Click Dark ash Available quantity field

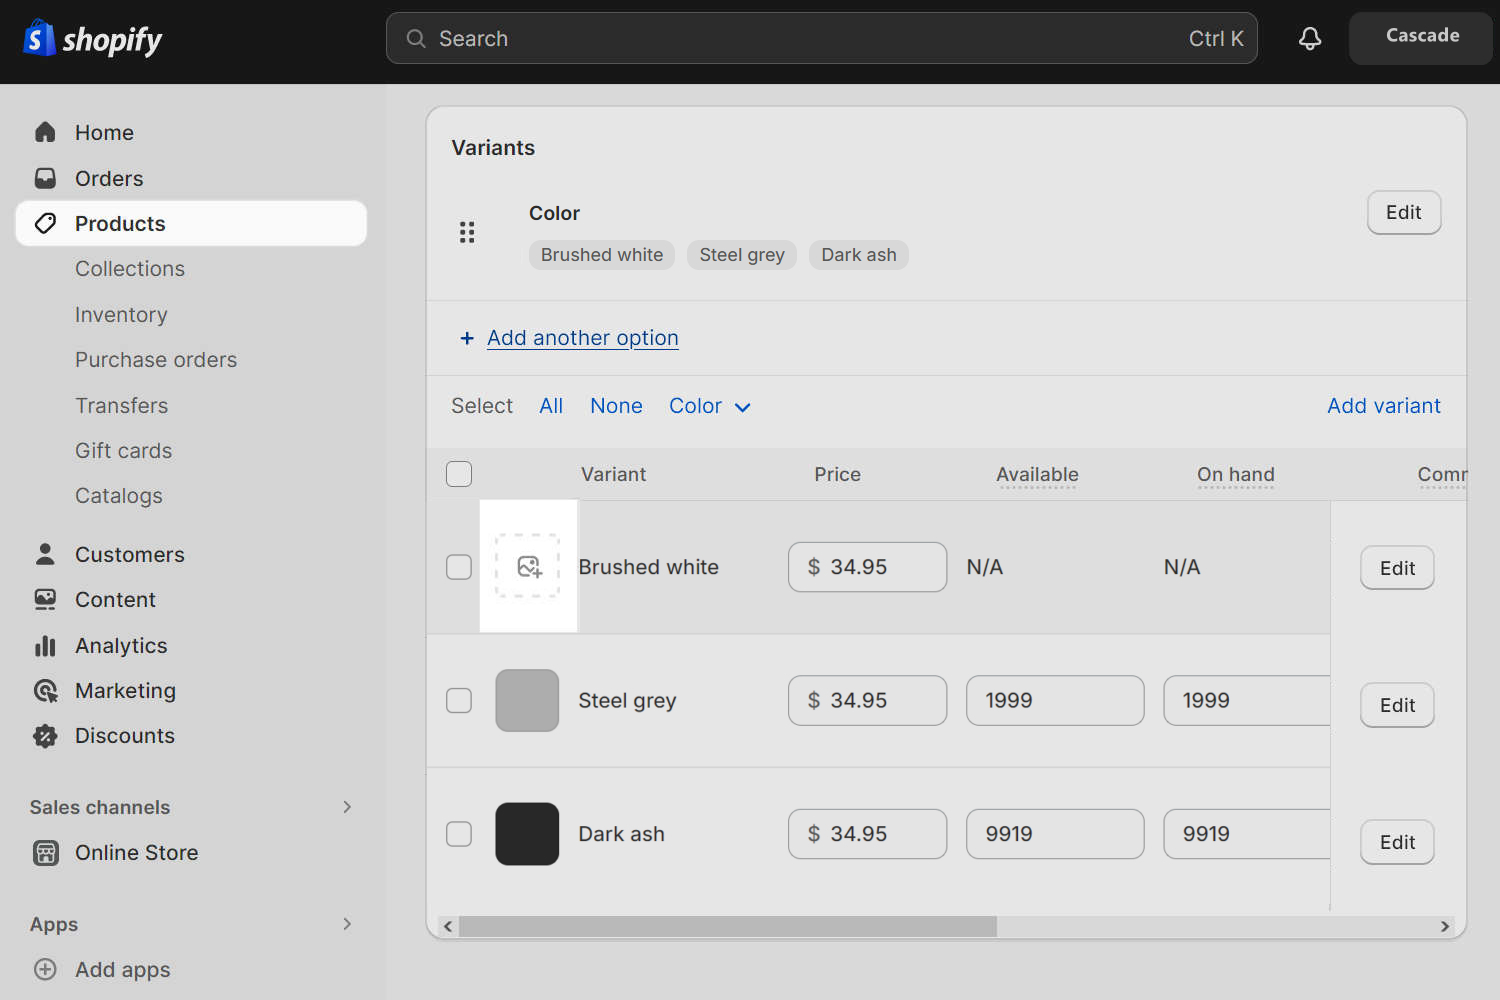1055,834
